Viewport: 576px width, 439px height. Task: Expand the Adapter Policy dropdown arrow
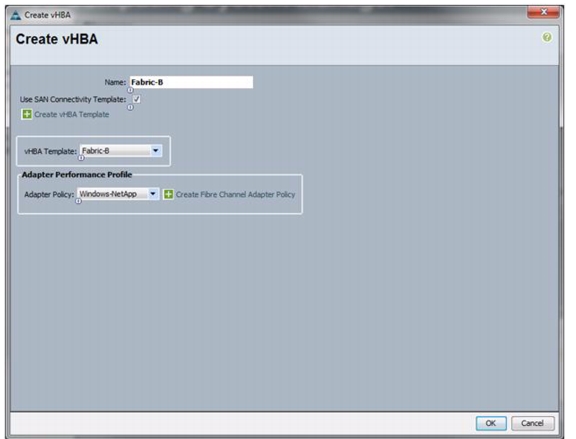(153, 194)
